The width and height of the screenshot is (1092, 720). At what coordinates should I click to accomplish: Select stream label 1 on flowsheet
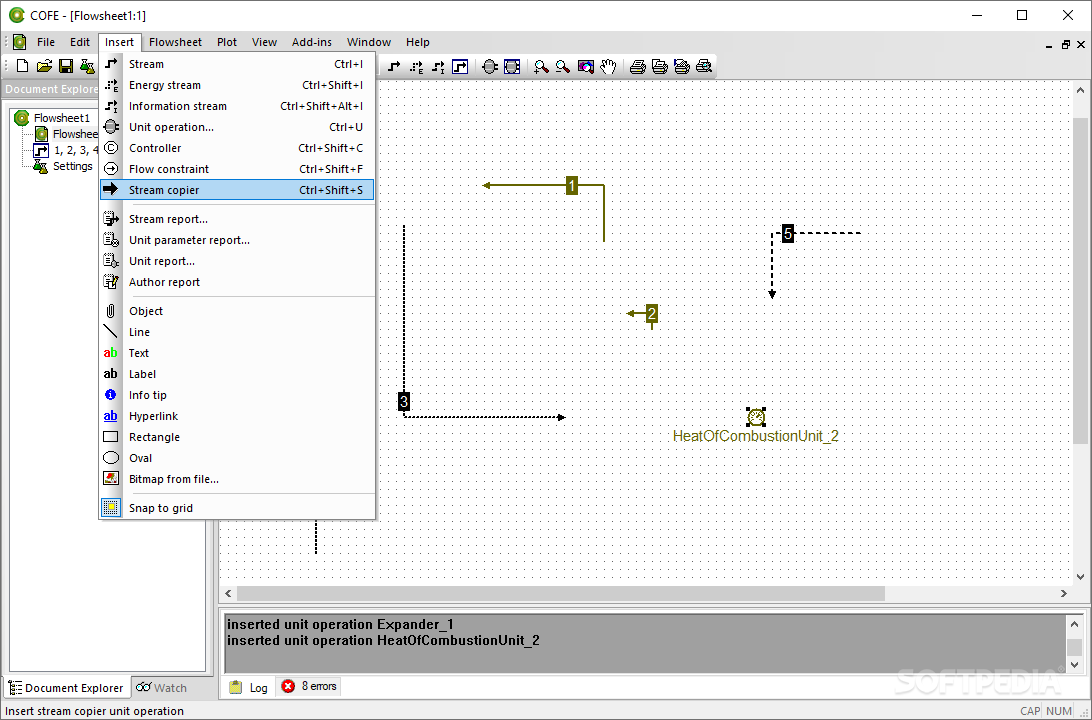point(572,185)
